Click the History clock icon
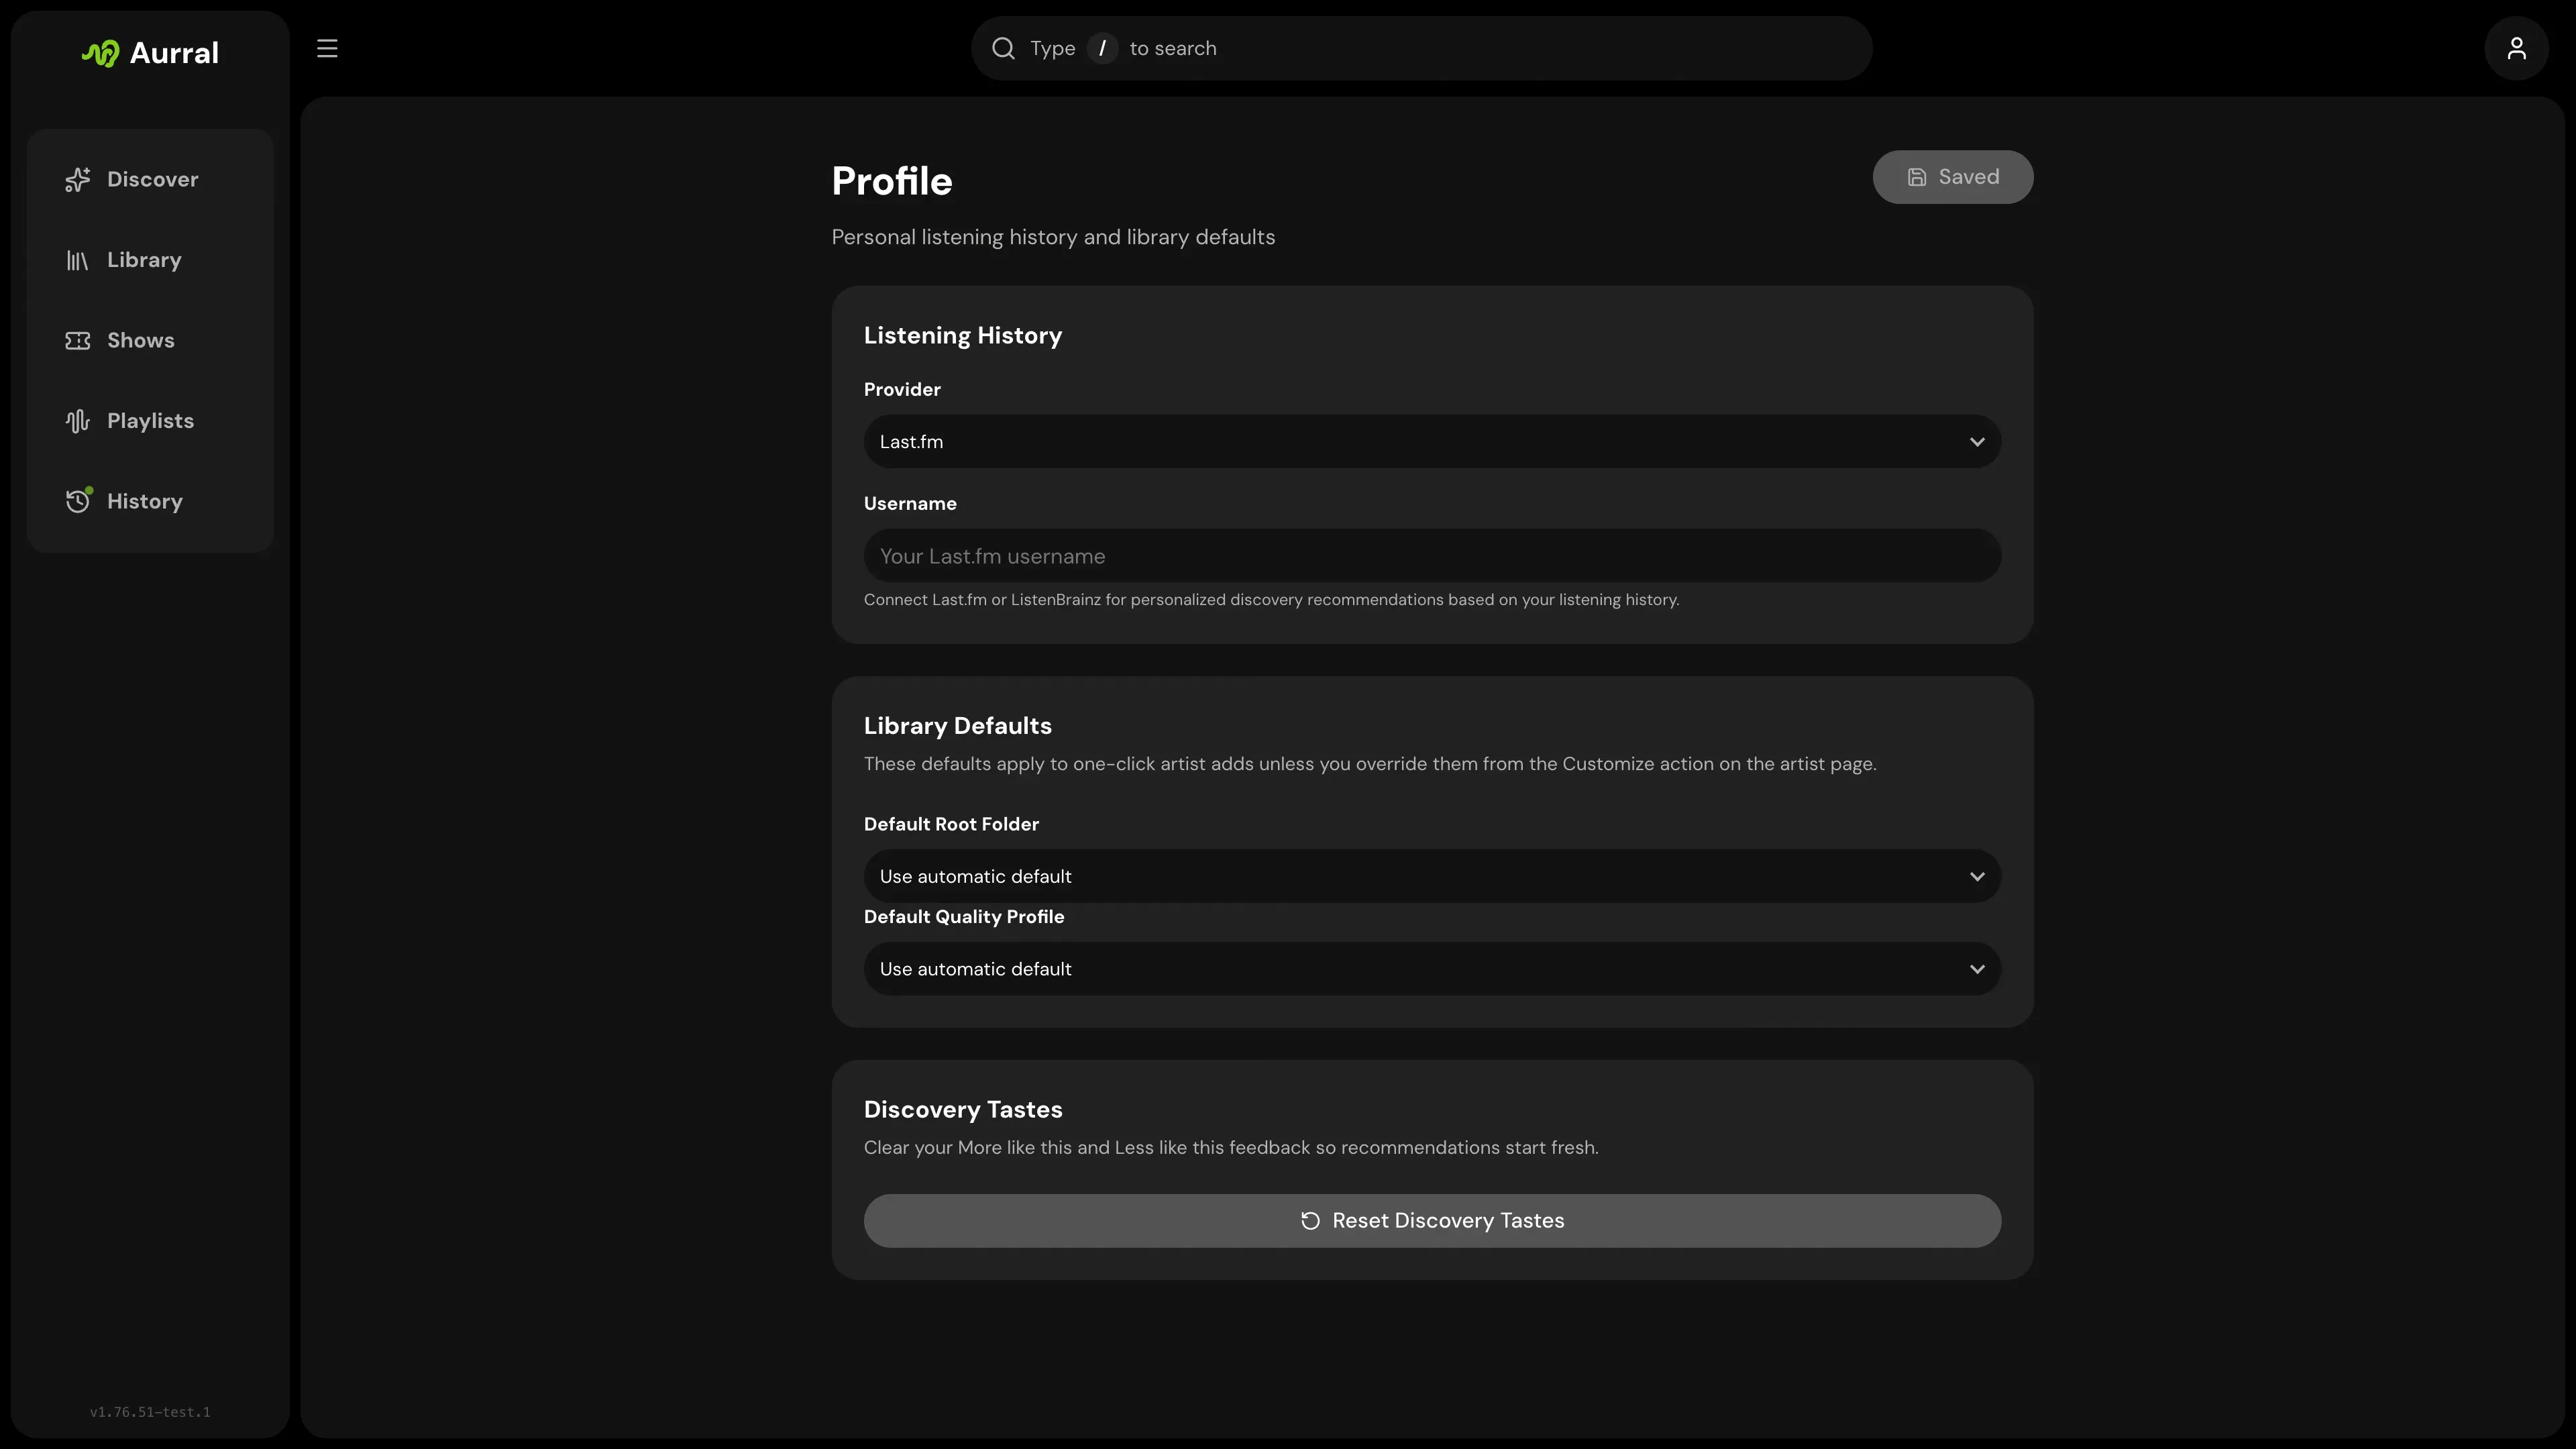2576x1449 pixels. pyautogui.click(x=78, y=501)
